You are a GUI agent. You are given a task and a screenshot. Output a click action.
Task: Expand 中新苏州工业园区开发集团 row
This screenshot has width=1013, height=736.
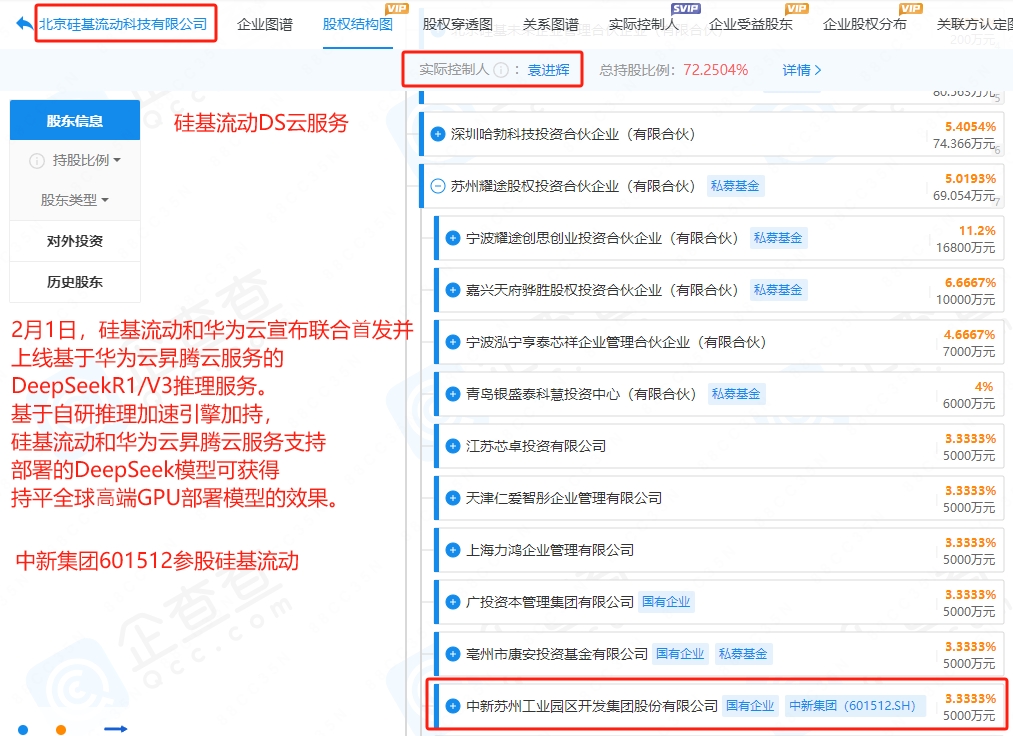[453, 706]
